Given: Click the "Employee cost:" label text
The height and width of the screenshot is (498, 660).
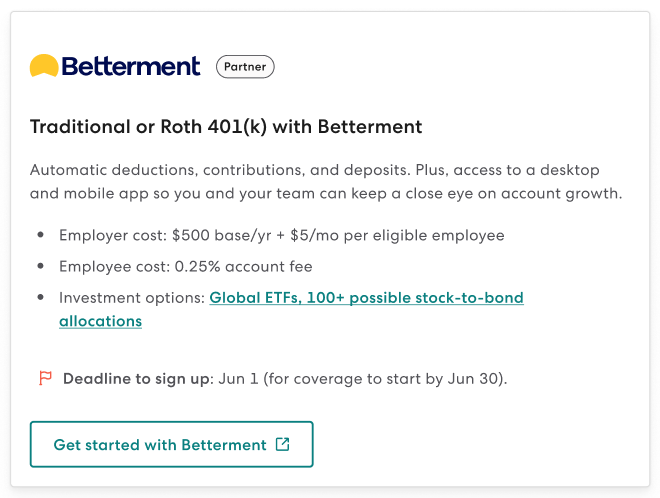Looking at the screenshot, I should pos(114,266).
